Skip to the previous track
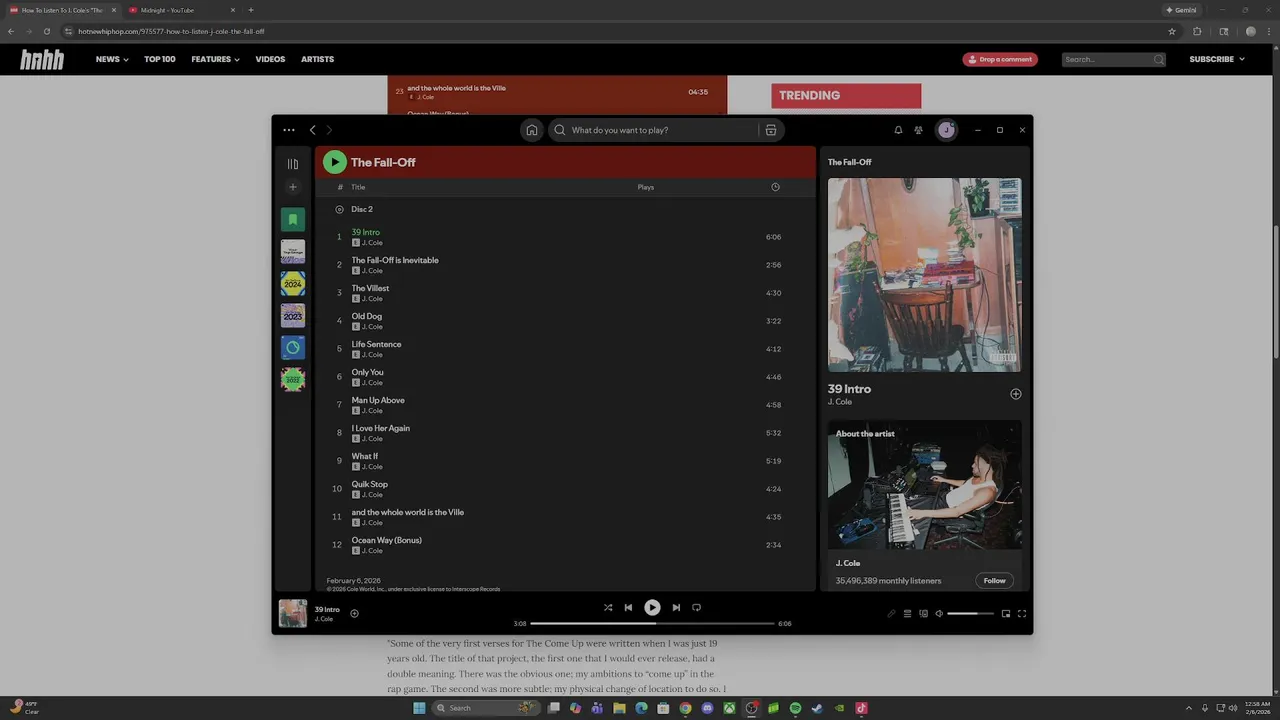1280x720 pixels. click(x=628, y=607)
